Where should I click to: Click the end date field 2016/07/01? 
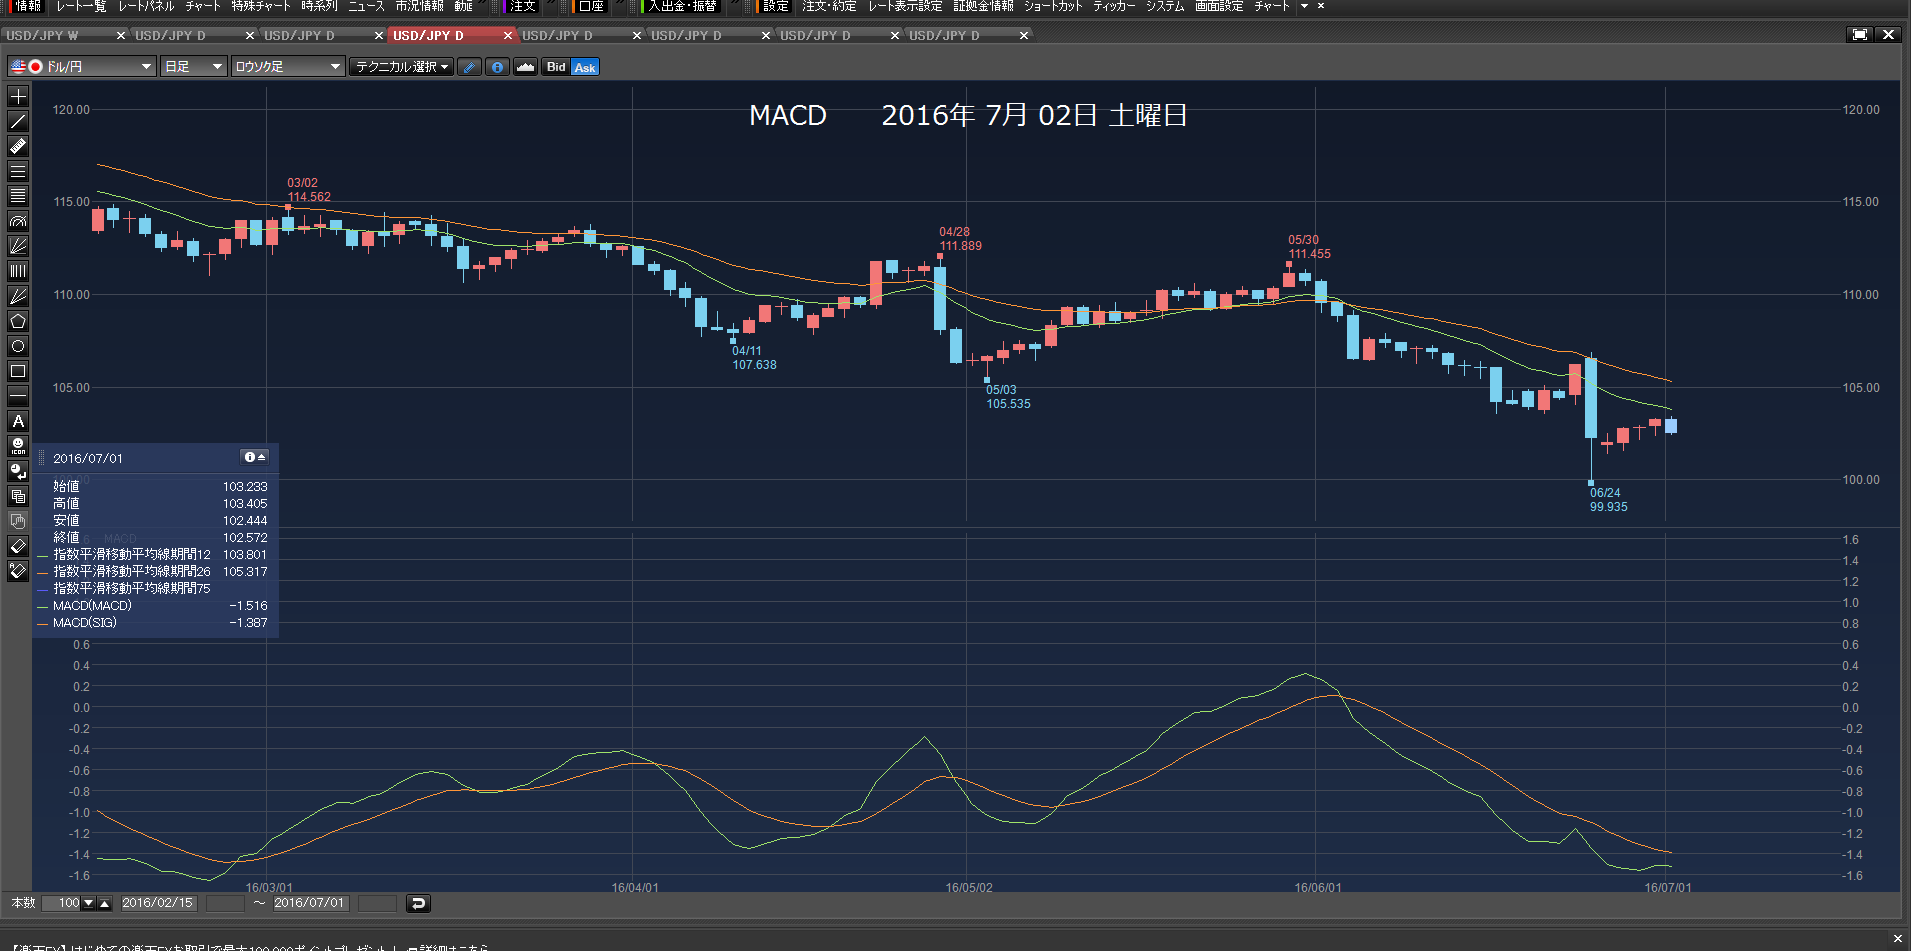click(x=310, y=903)
